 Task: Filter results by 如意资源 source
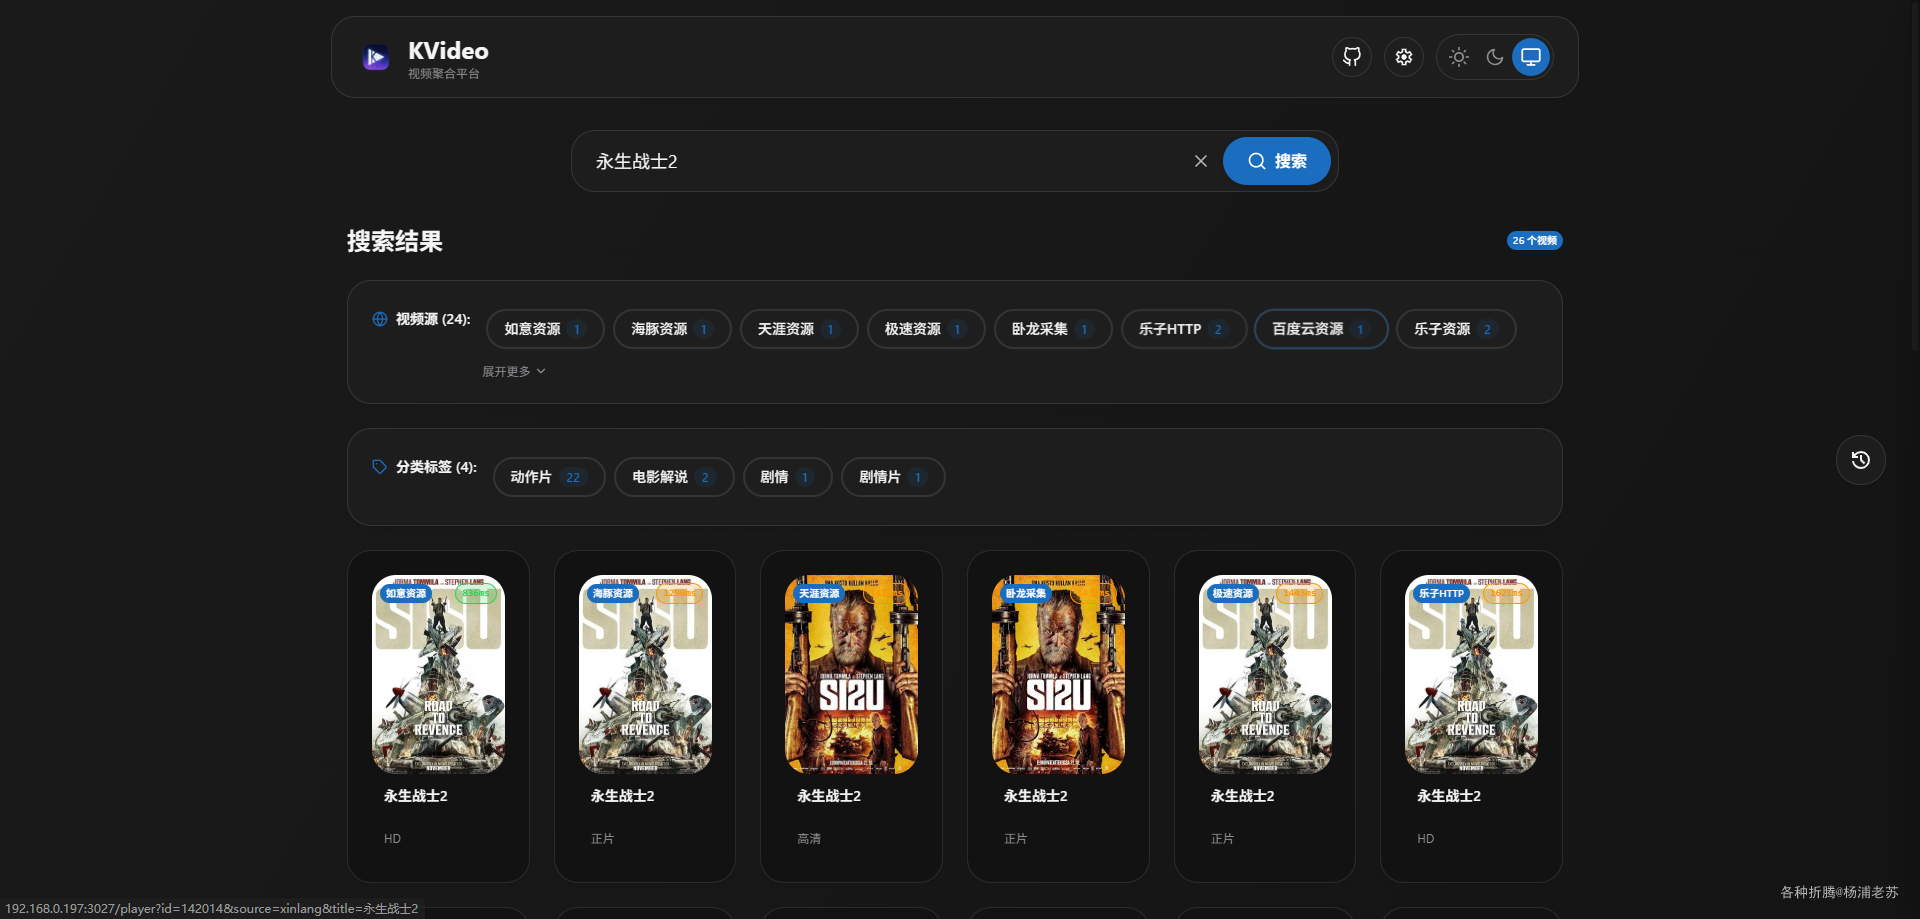[545, 329]
